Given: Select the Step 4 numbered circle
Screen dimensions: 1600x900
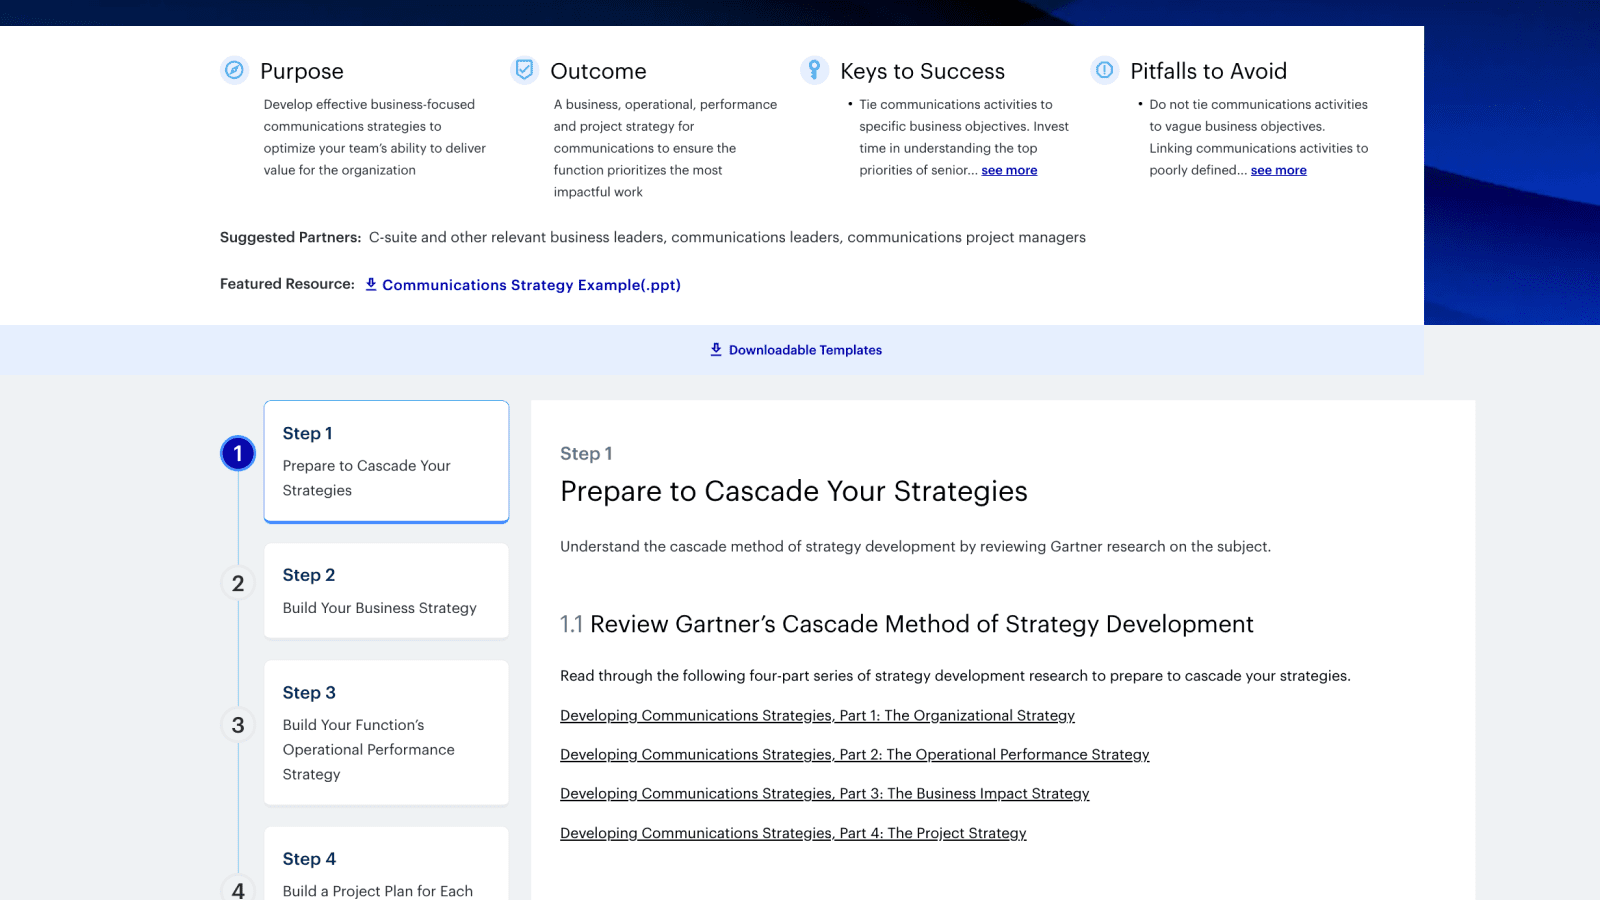Looking at the screenshot, I should click(237, 891).
